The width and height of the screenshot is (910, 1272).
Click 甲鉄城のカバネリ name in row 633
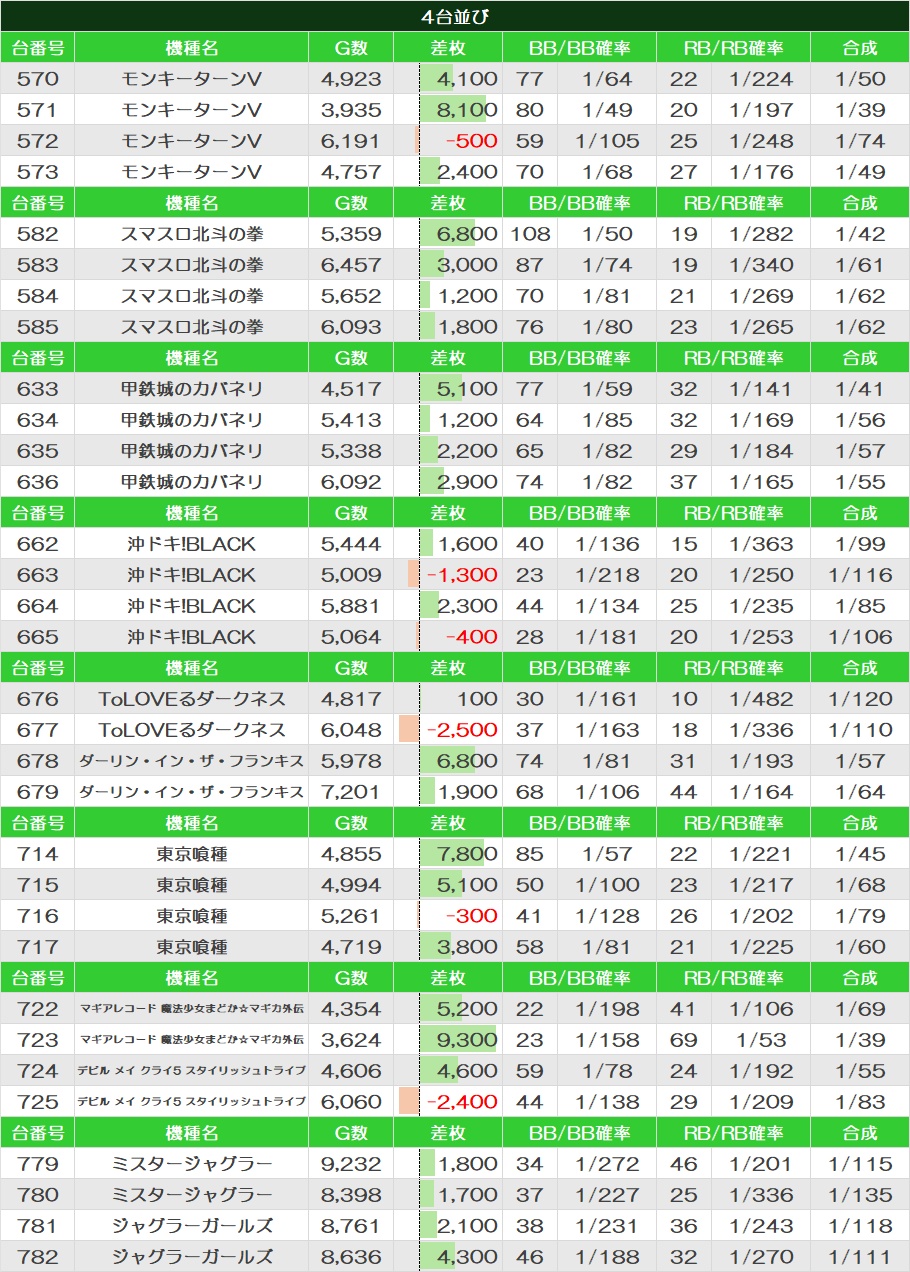[x=192, y=389]
